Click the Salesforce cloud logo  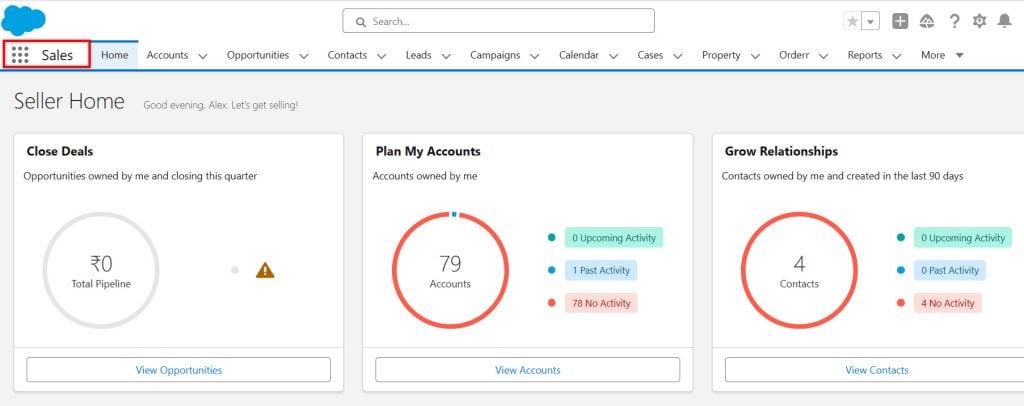(x=24, y=20)
